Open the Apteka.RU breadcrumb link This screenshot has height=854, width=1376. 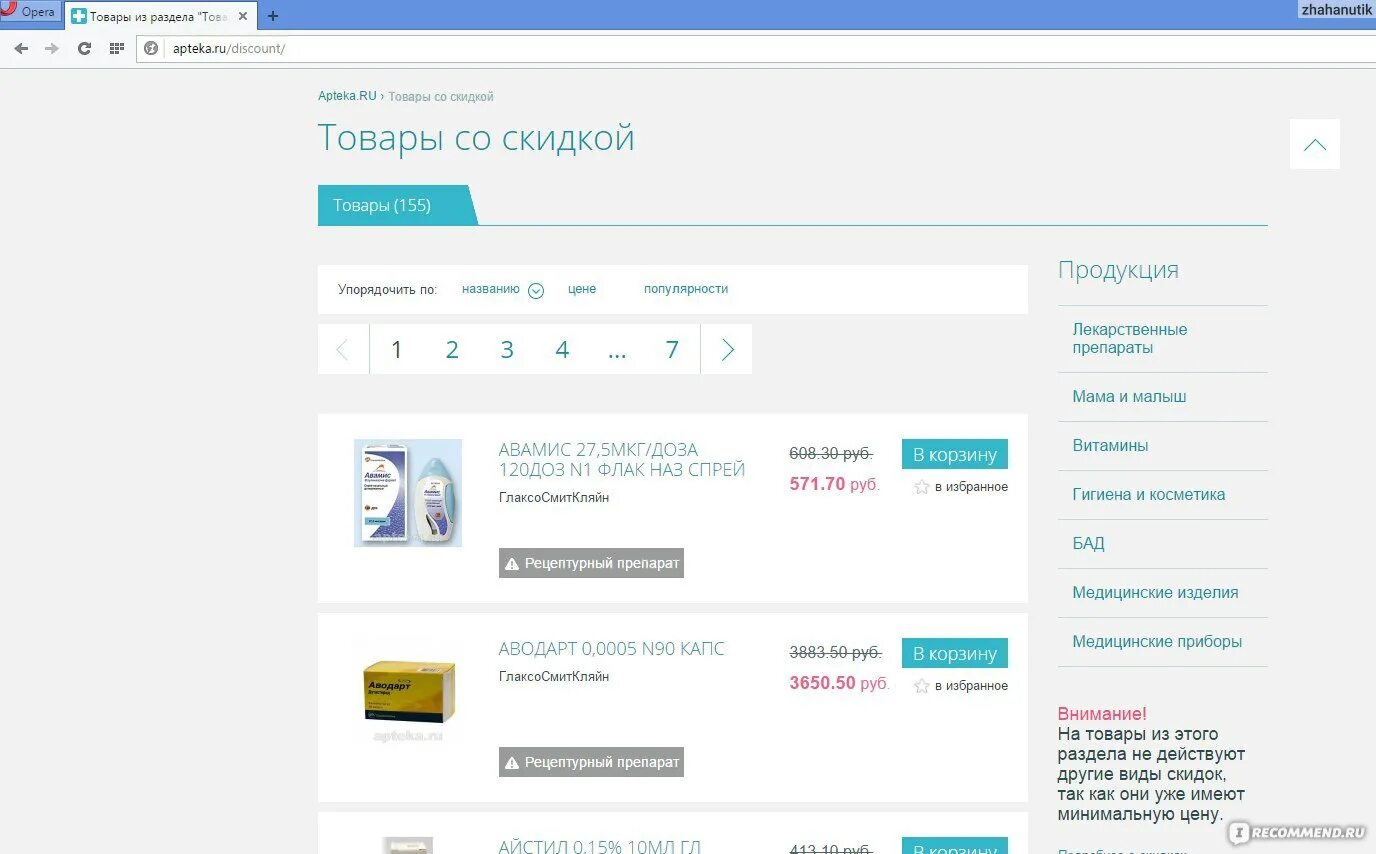coord(347,96)
